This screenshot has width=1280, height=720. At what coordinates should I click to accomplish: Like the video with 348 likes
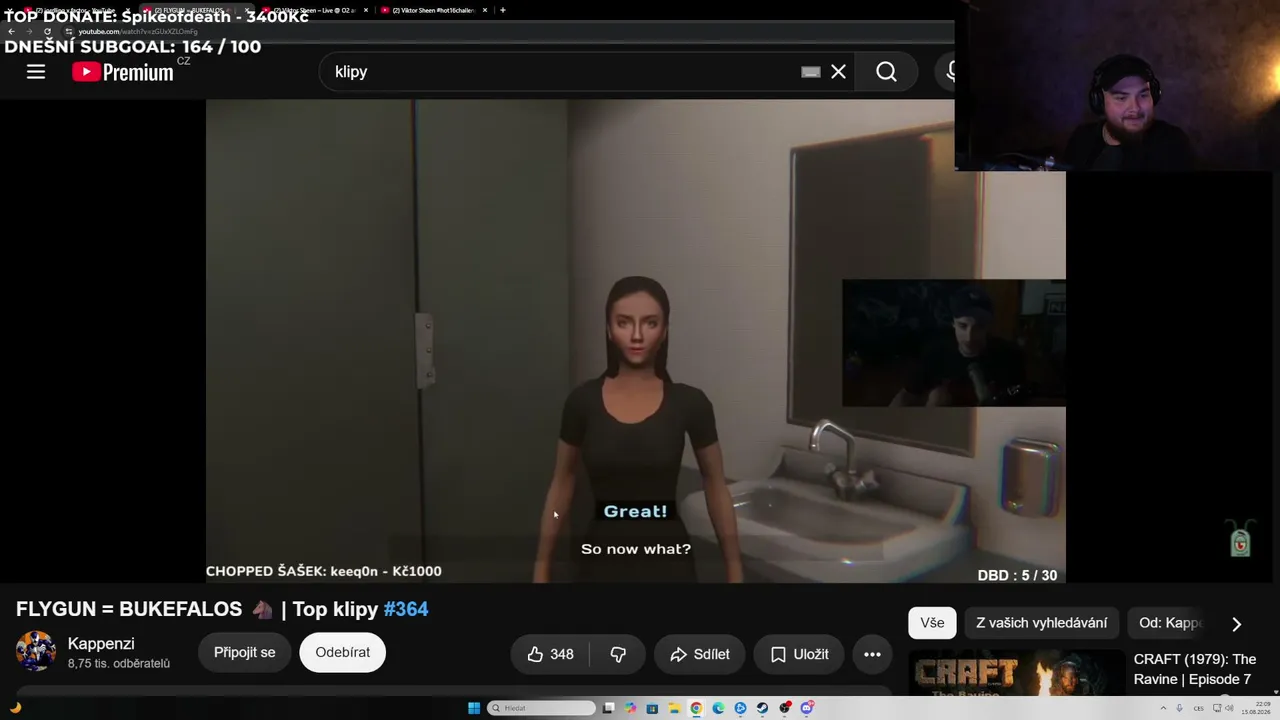[x=551, y=654]
